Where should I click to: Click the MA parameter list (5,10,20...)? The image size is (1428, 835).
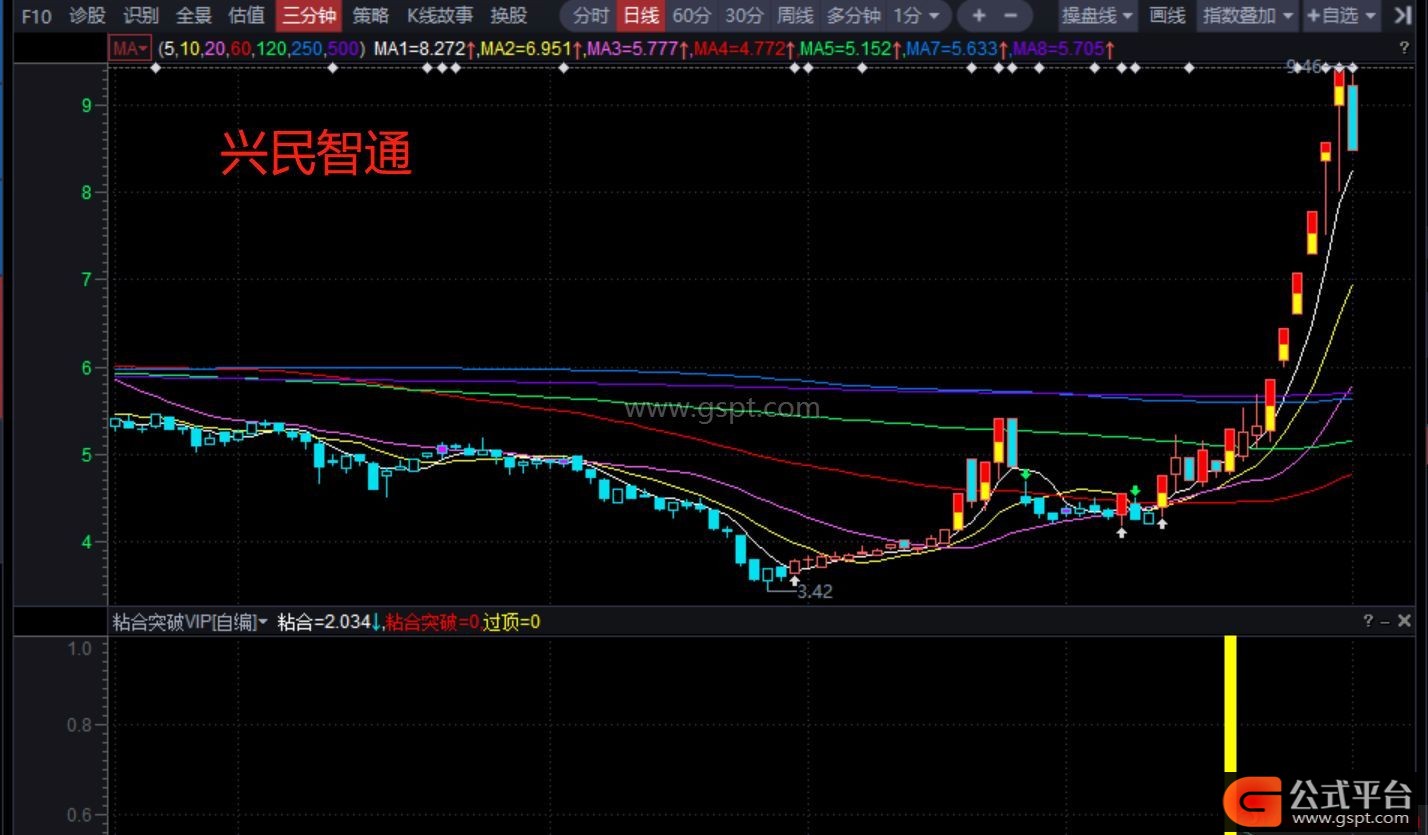262,48
